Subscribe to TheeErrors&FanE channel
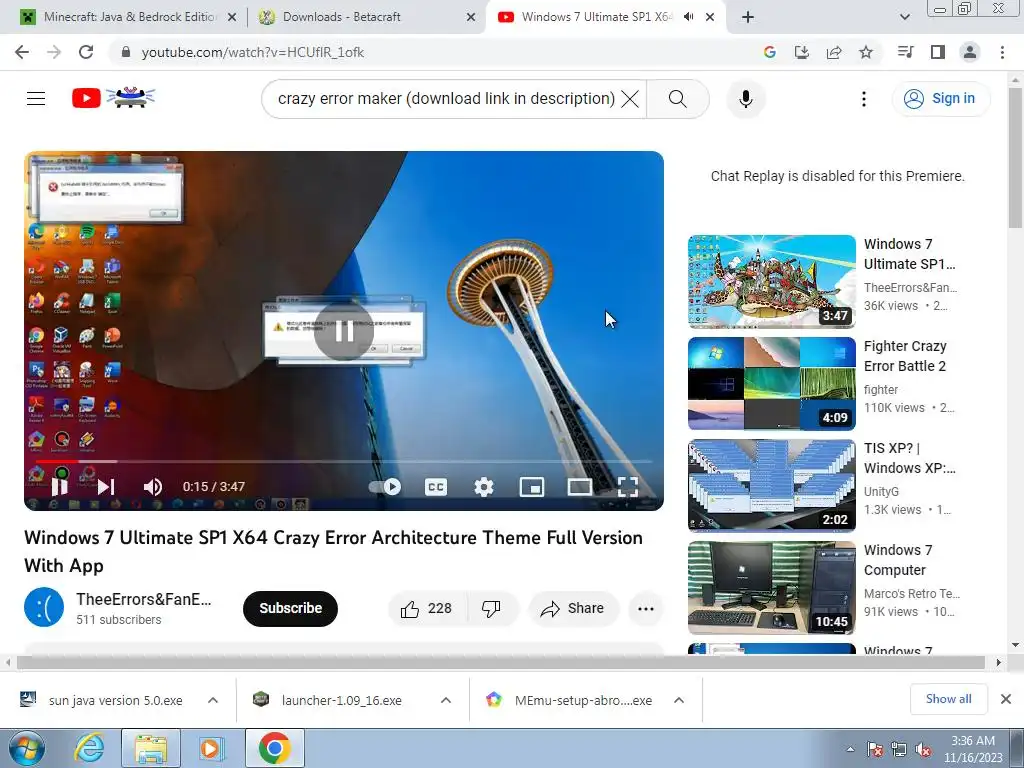Viewport: 1024px width, 768px height. click(291, 609)
